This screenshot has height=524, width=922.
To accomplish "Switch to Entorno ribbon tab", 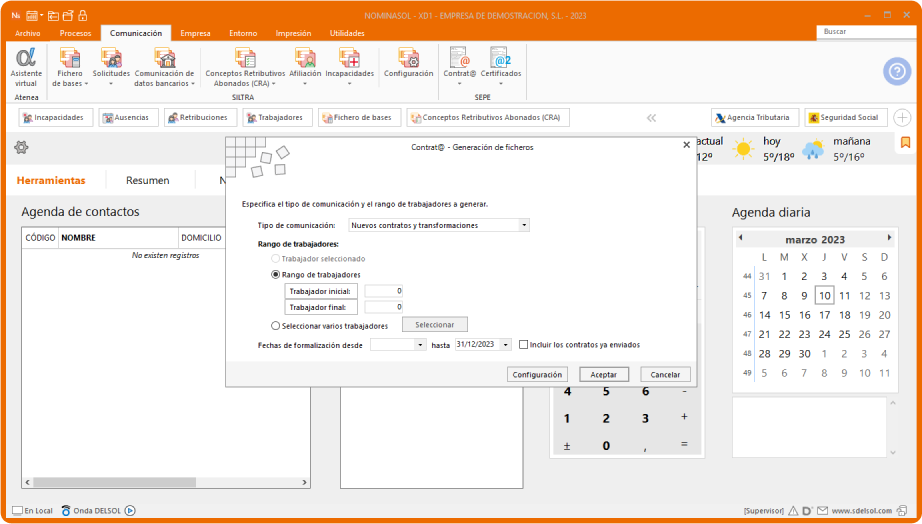I will tap(243, 34).
